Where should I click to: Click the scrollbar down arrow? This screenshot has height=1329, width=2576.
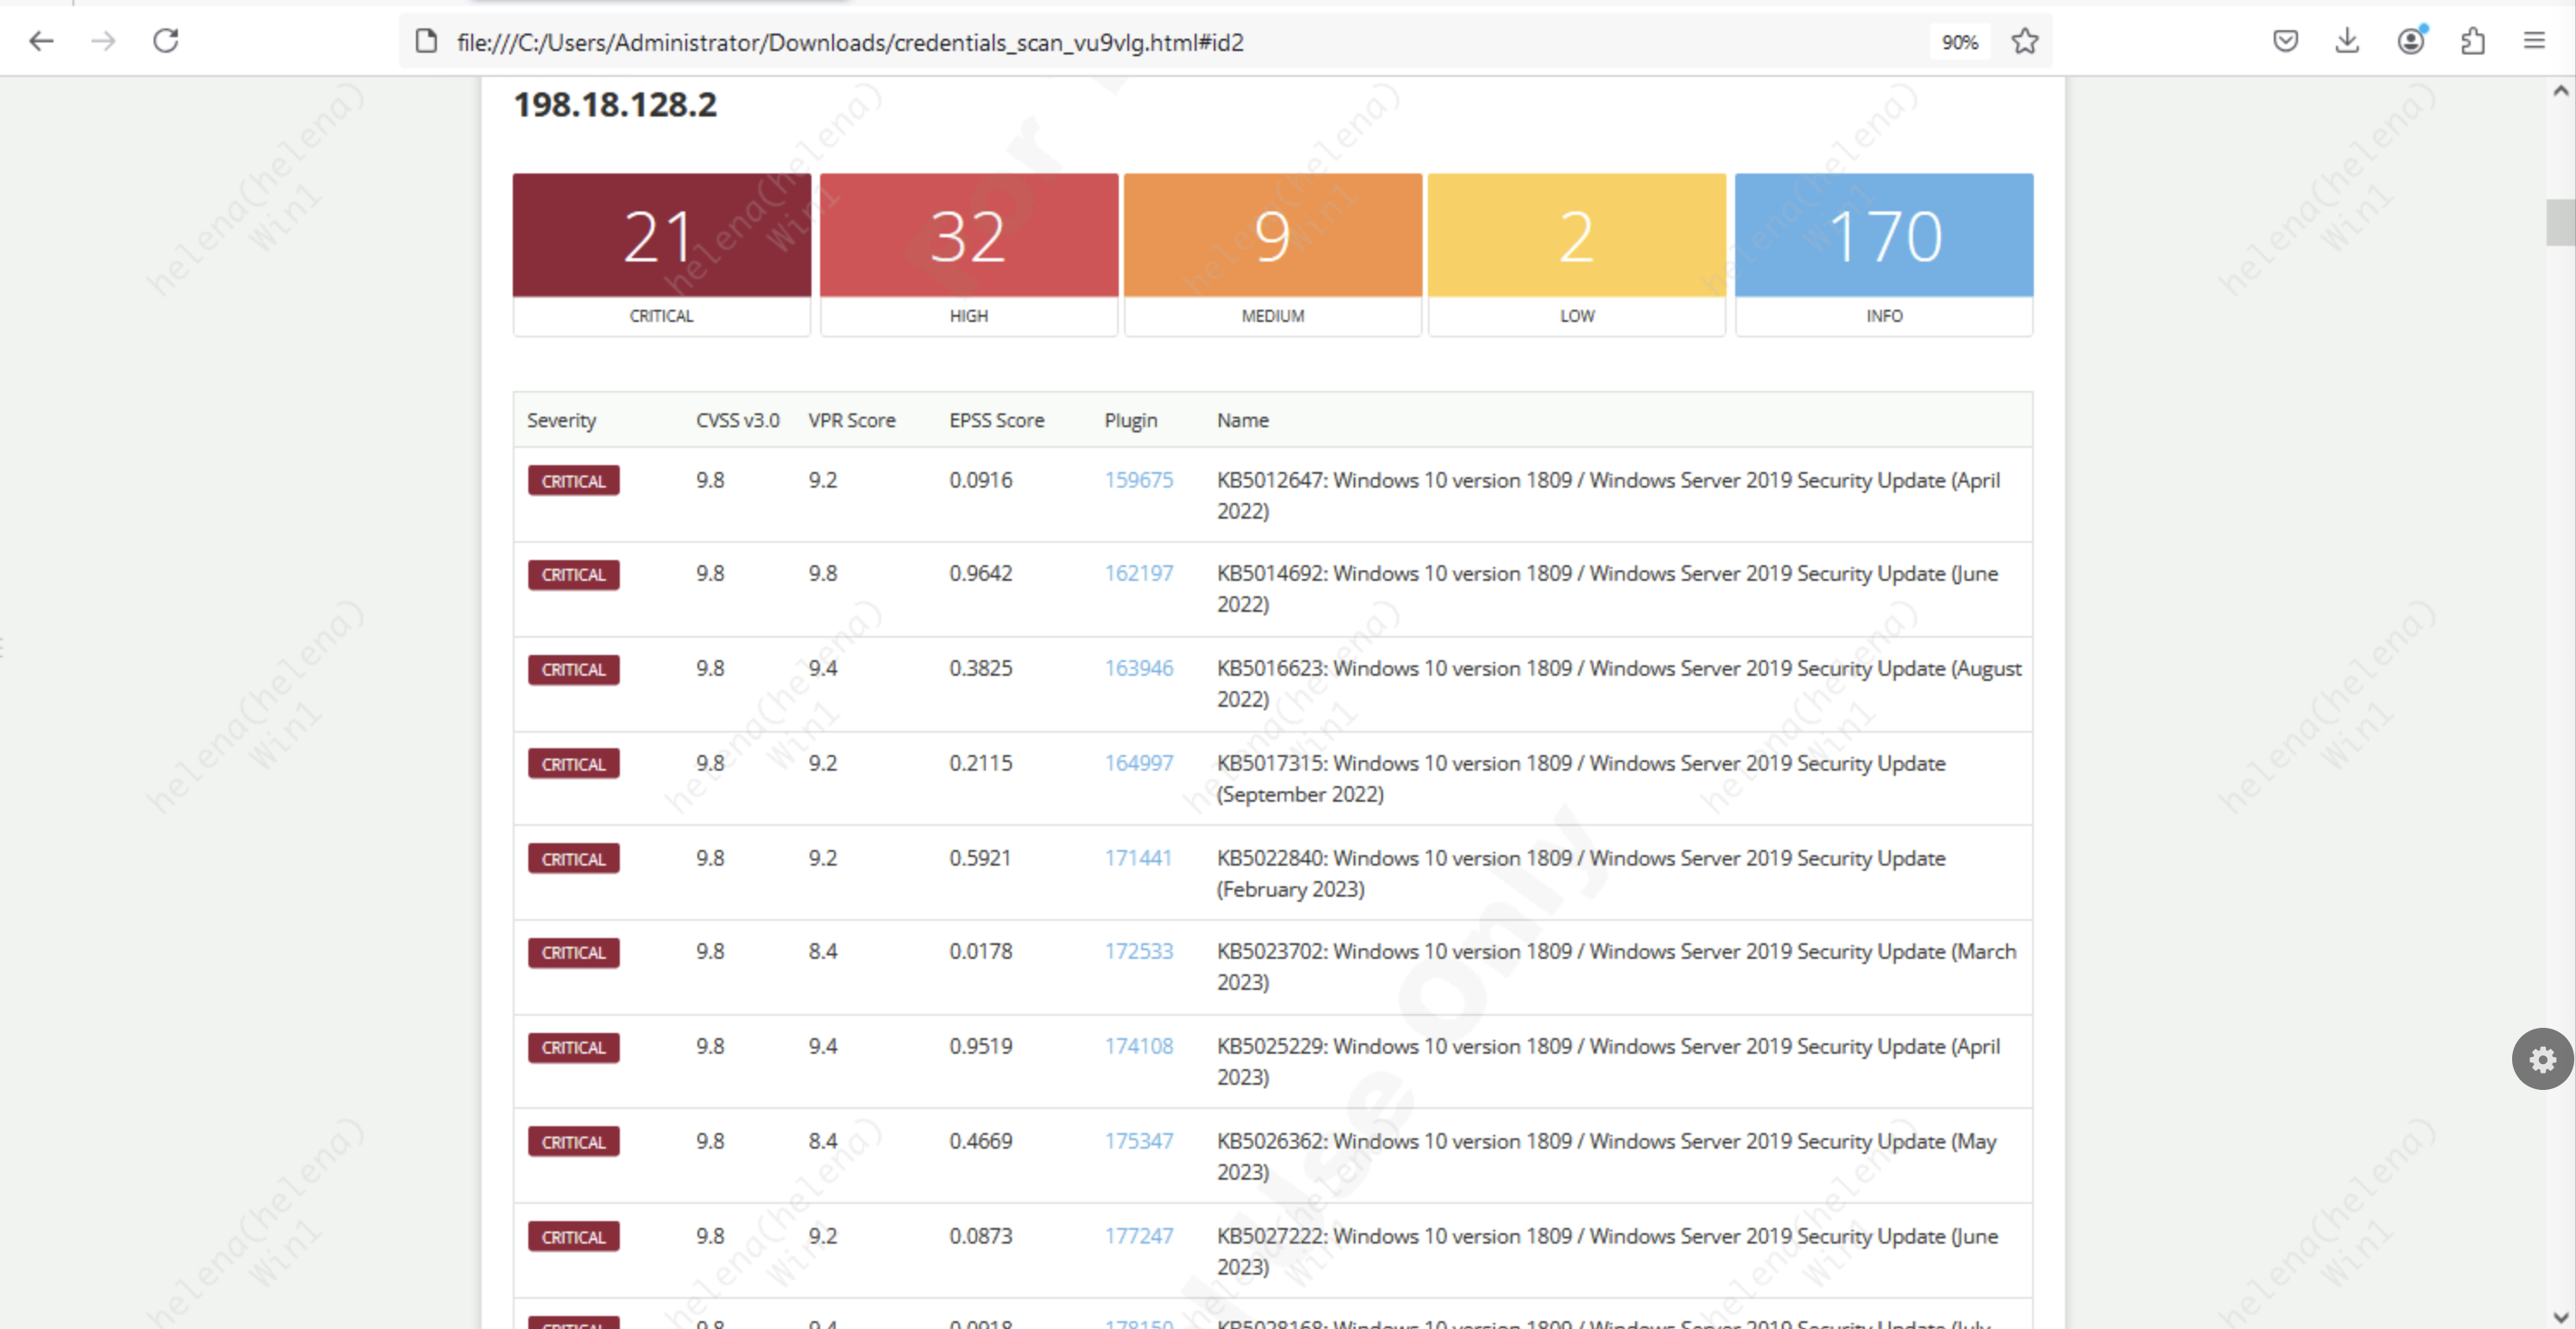pos(2561,1316)
